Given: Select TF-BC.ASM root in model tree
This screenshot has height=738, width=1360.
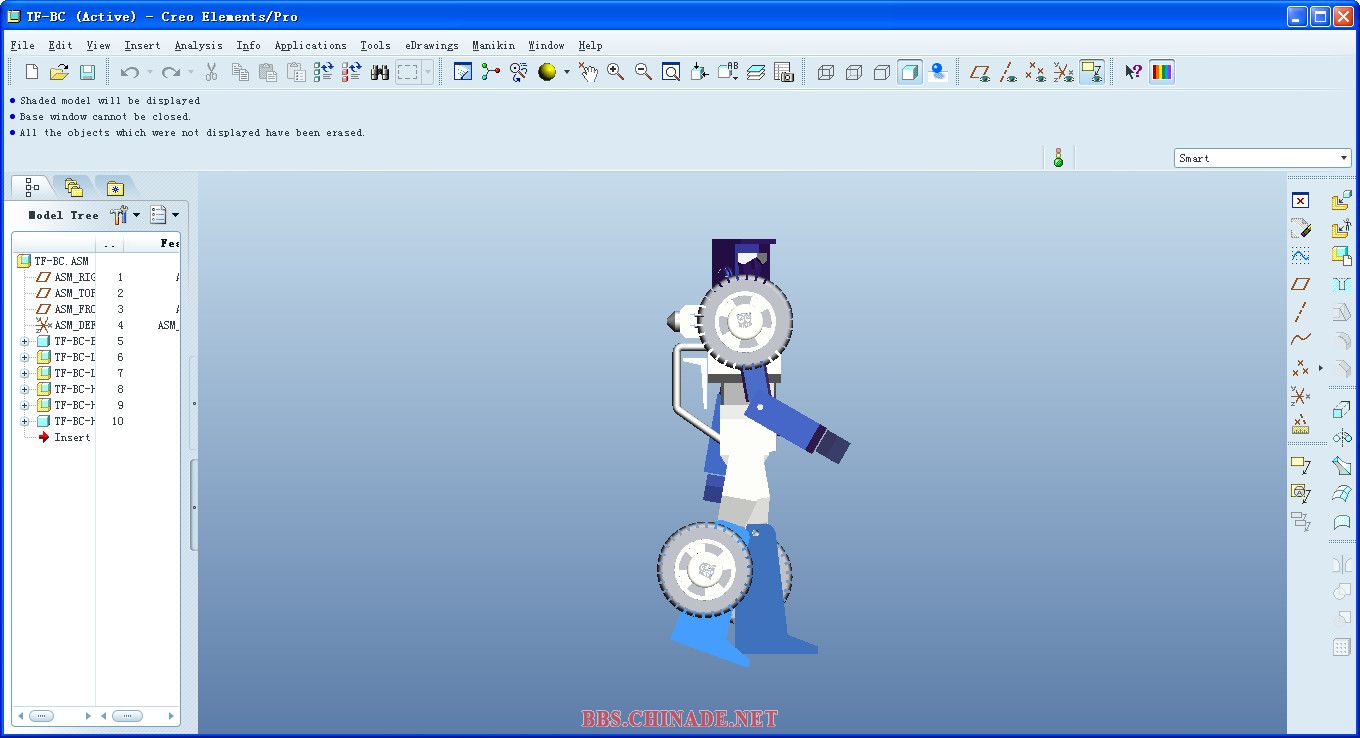Looking at the screenshot, I should [x=53, y=261].
